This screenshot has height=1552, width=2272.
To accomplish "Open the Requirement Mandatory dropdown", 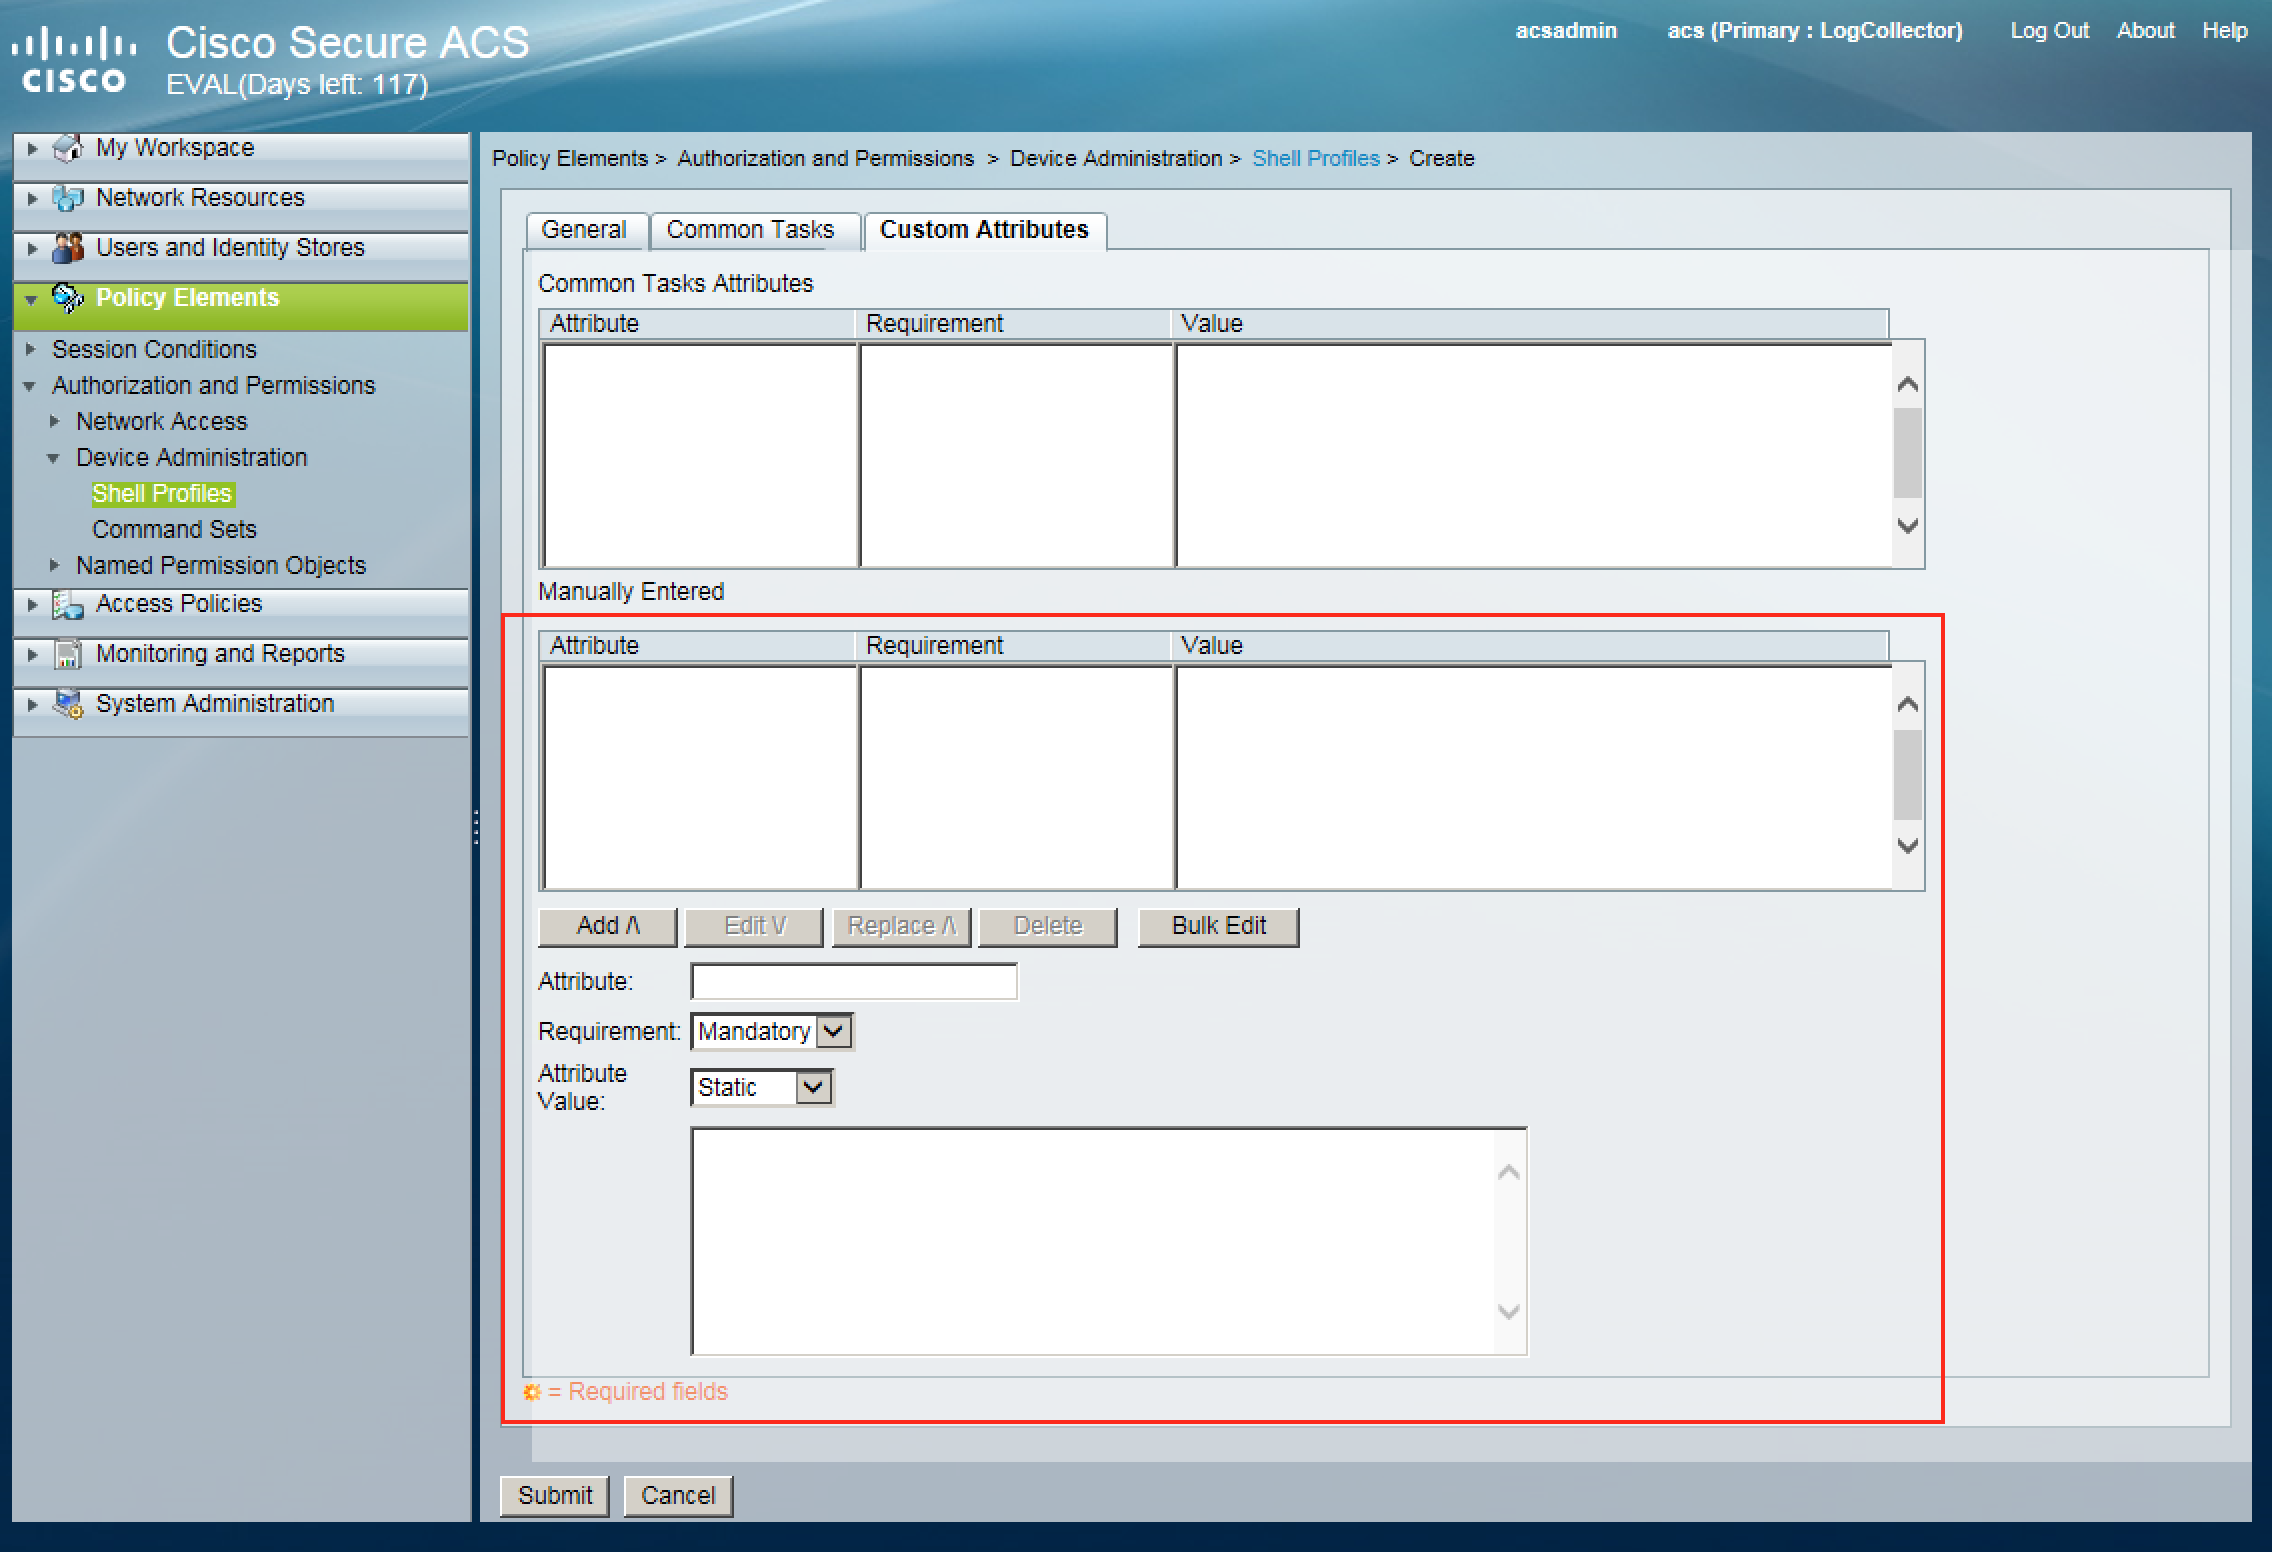I will coord(833,1031).
